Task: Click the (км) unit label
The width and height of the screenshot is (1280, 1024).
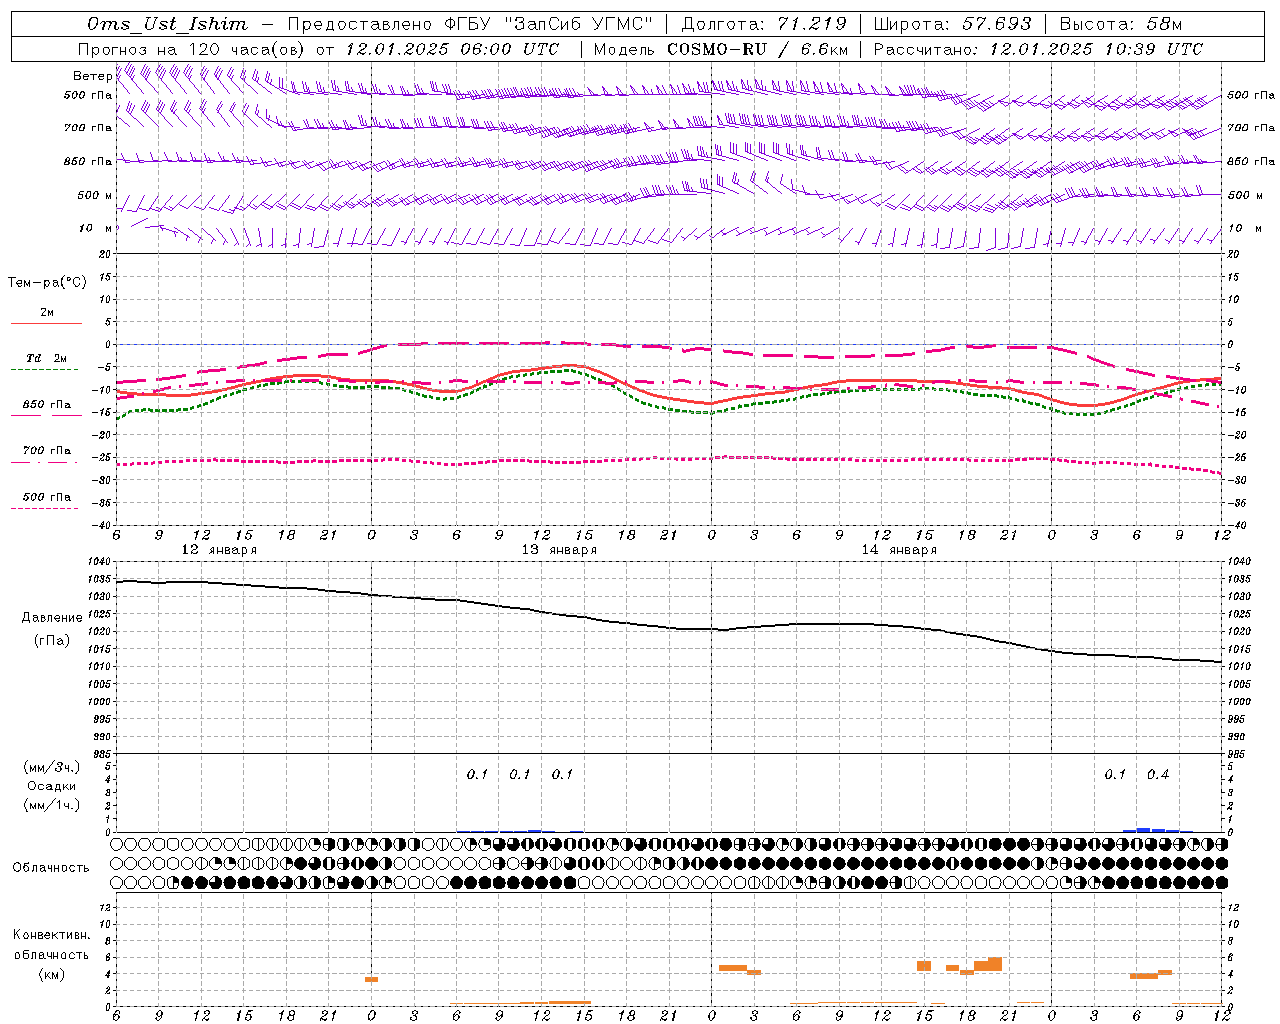Action: point(51,974)
